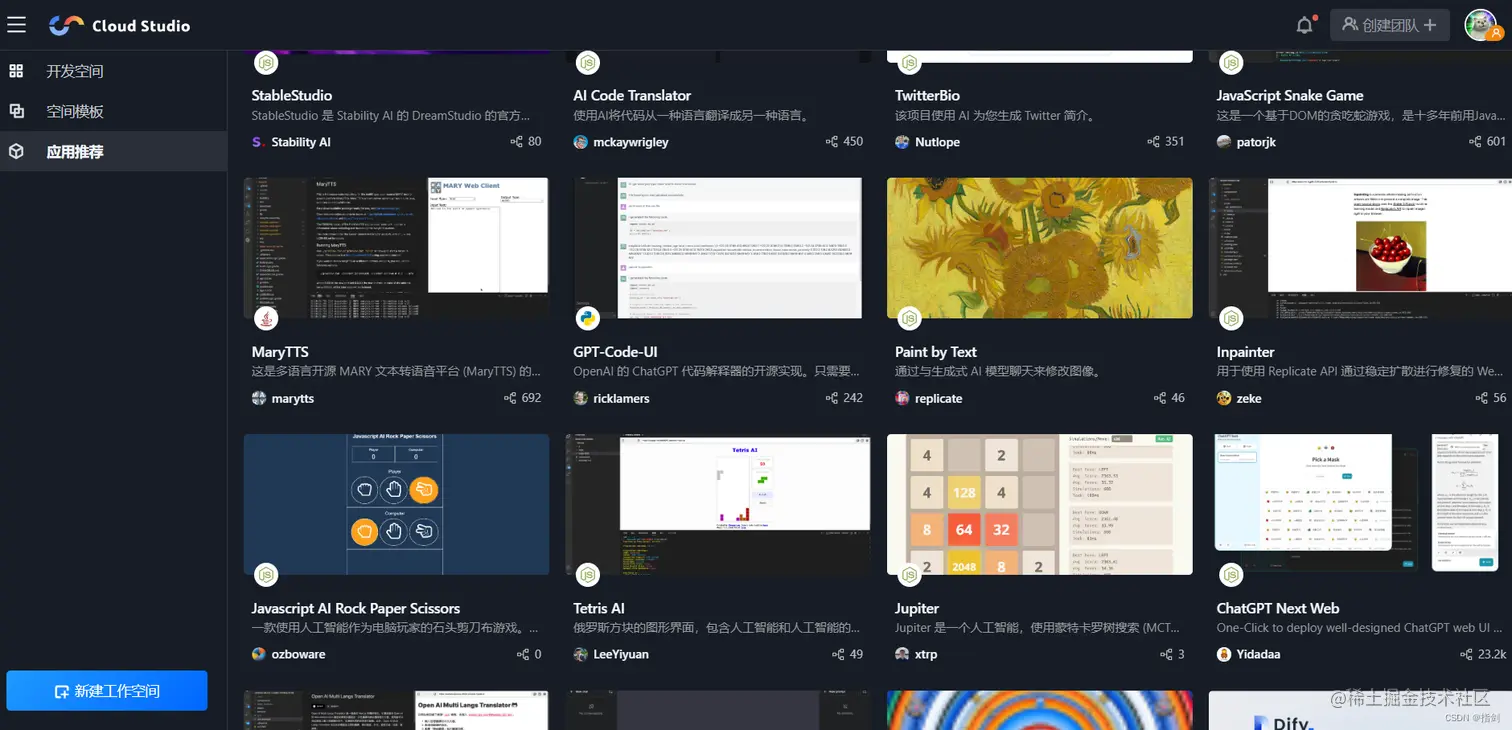
Task: Click Node.js badge on Inpainter card
Action: (1231, 319)
